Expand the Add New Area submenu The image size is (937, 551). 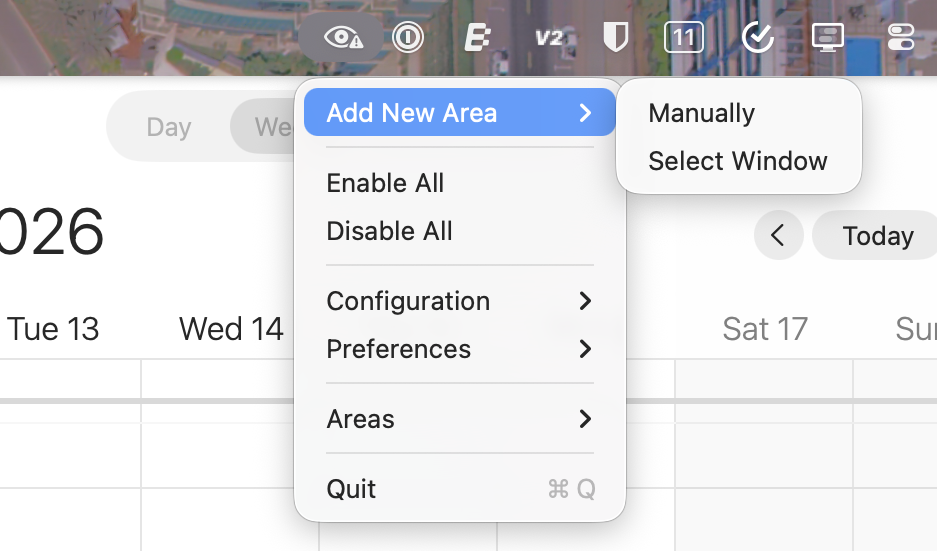tap(460, 113)
